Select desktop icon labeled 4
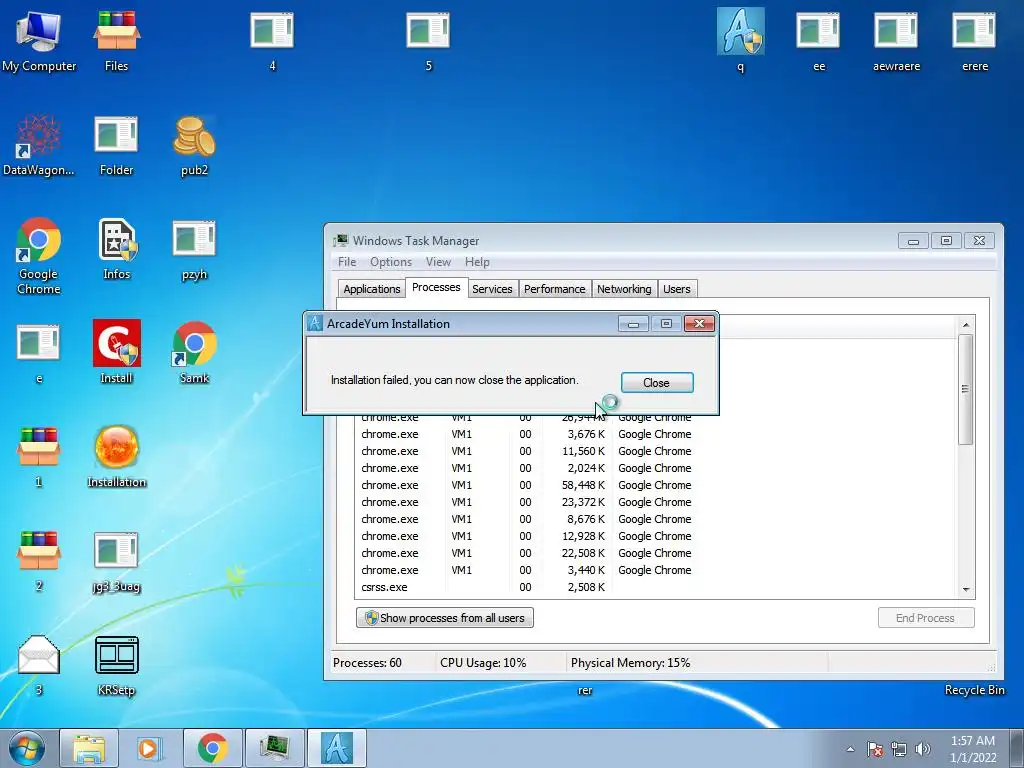1024x768 pixels. (x=272, y=41)
